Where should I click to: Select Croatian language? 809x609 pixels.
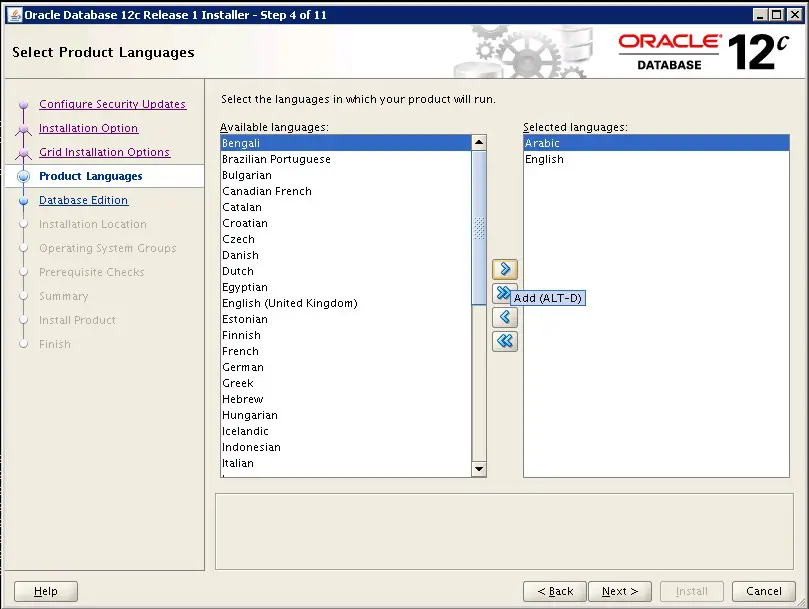346,223
